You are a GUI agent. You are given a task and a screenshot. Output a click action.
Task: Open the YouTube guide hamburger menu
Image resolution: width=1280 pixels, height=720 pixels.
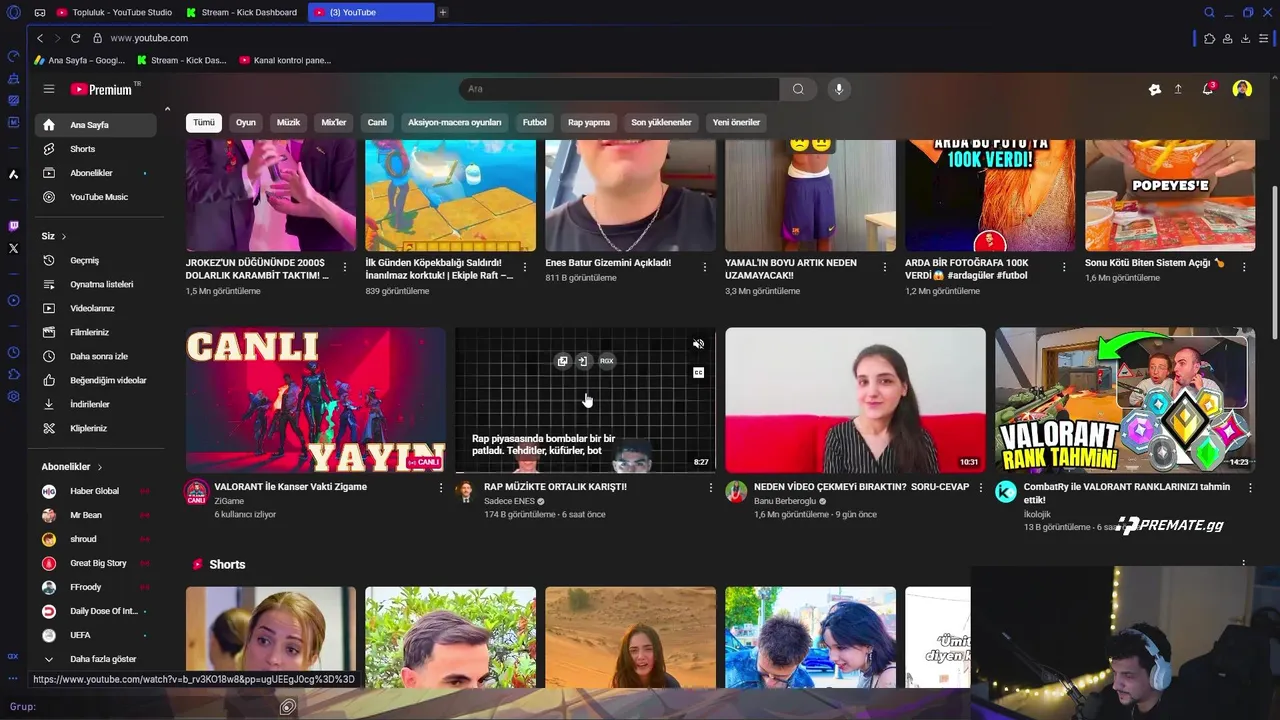tap(49, 89)
